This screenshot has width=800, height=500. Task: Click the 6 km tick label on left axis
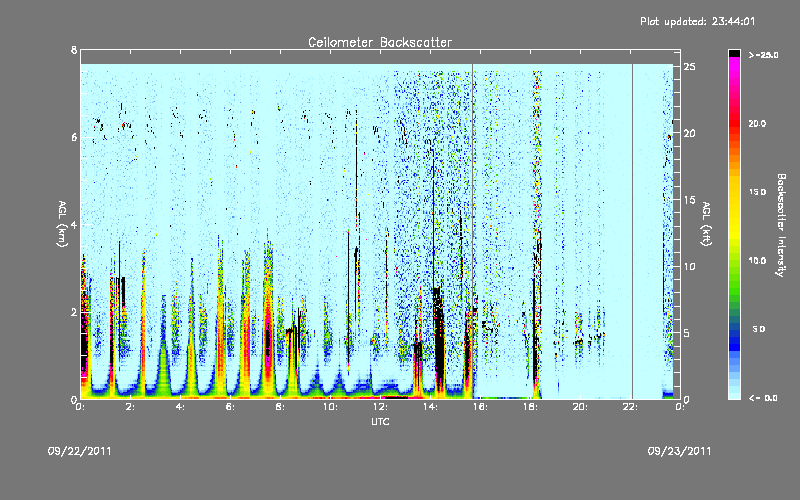click(x=74, y=137)
